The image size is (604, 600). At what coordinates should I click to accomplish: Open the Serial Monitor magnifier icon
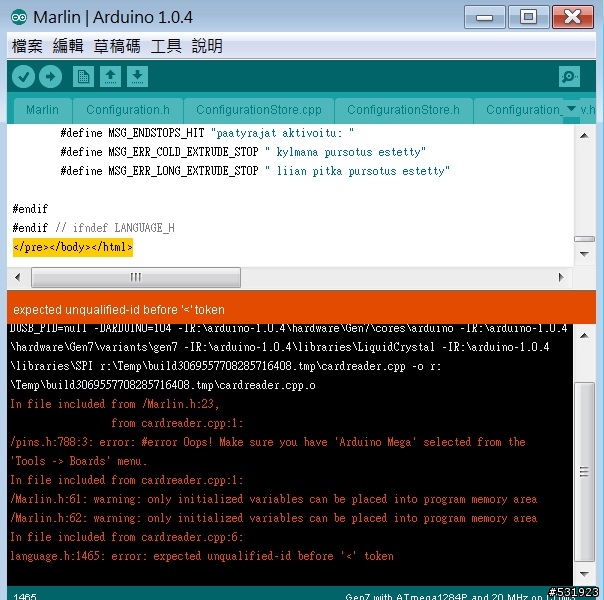[569, 76]
